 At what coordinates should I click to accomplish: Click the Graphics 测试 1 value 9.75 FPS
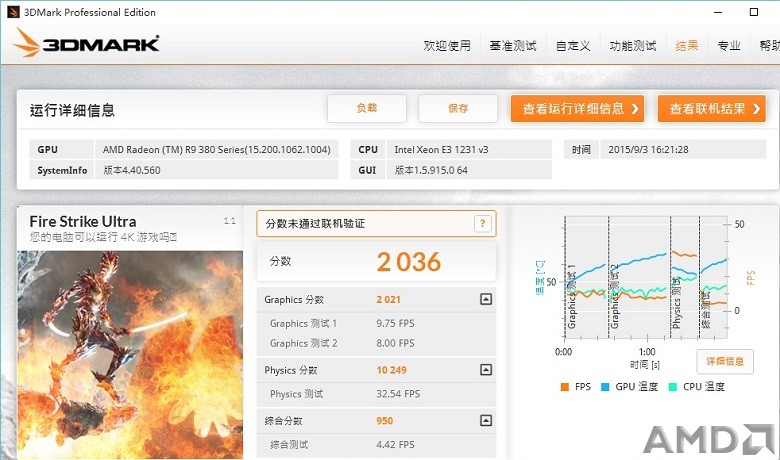[x=395, y=323]
